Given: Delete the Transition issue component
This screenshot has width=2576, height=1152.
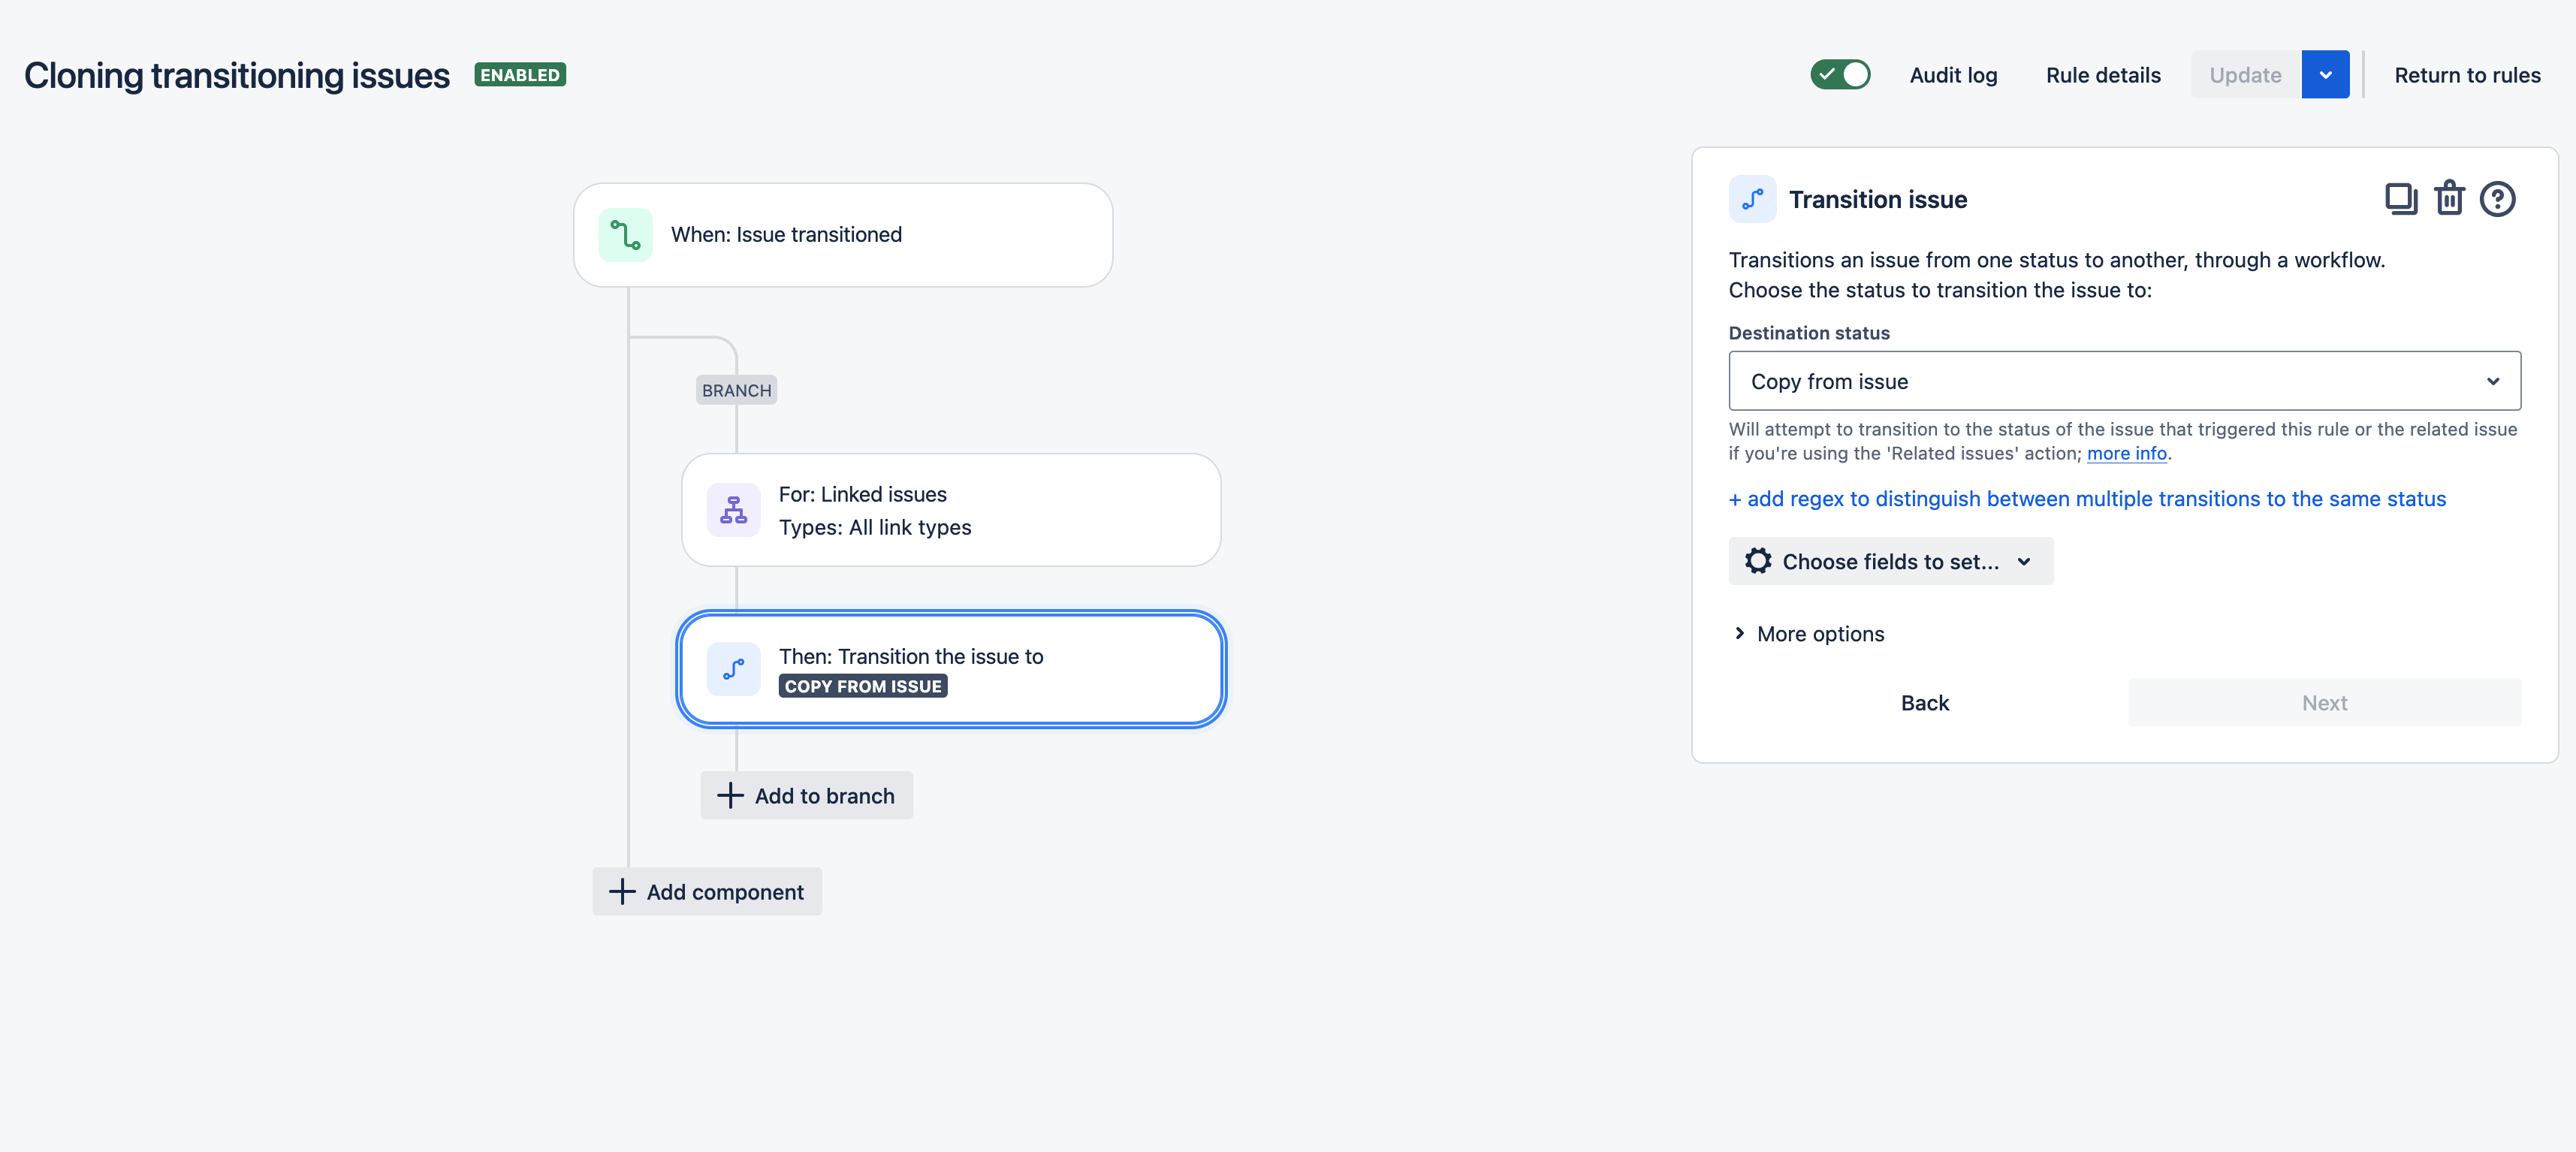Looking at the screenshot, I should point(2449,199).
